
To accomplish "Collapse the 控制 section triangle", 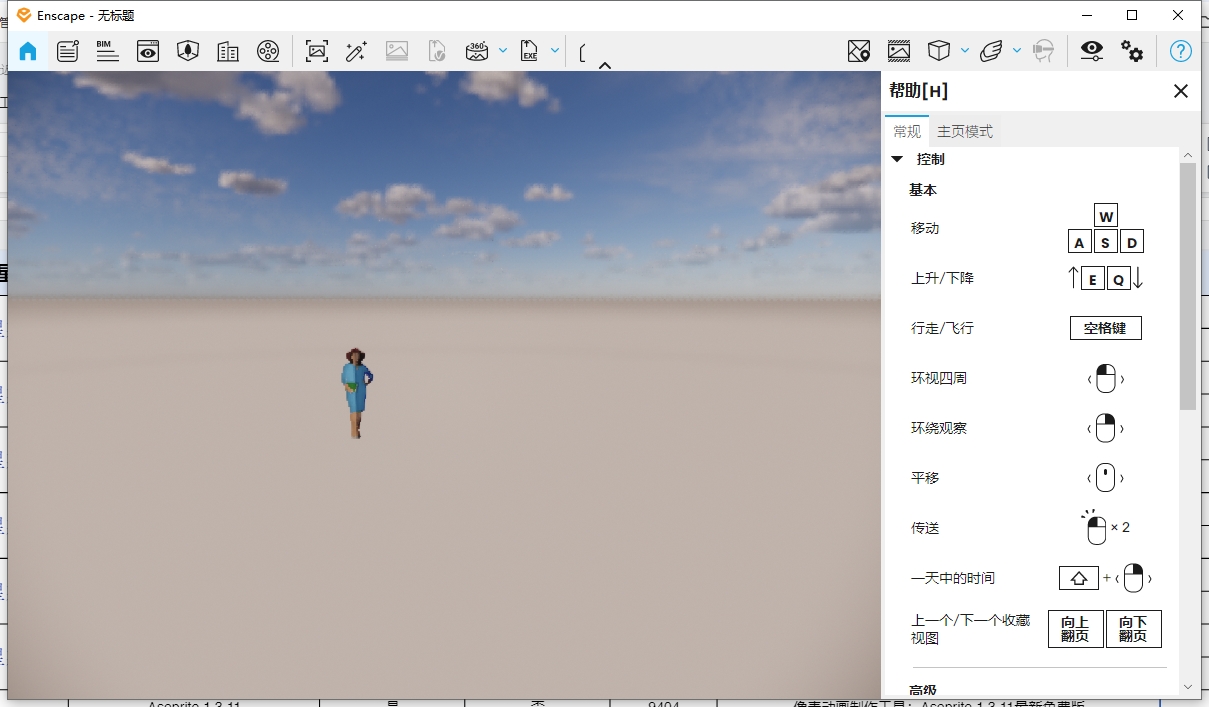I will tap(897, 159).
